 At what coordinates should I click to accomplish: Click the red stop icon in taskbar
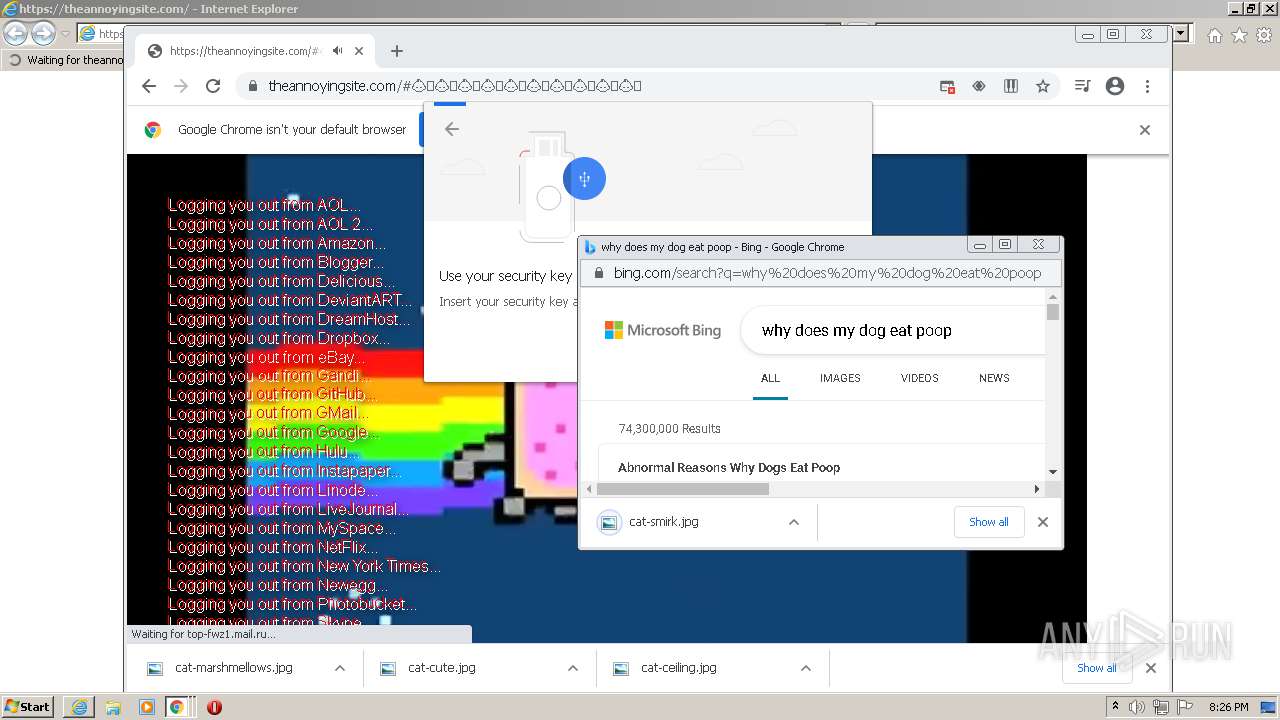pos(214,707)
